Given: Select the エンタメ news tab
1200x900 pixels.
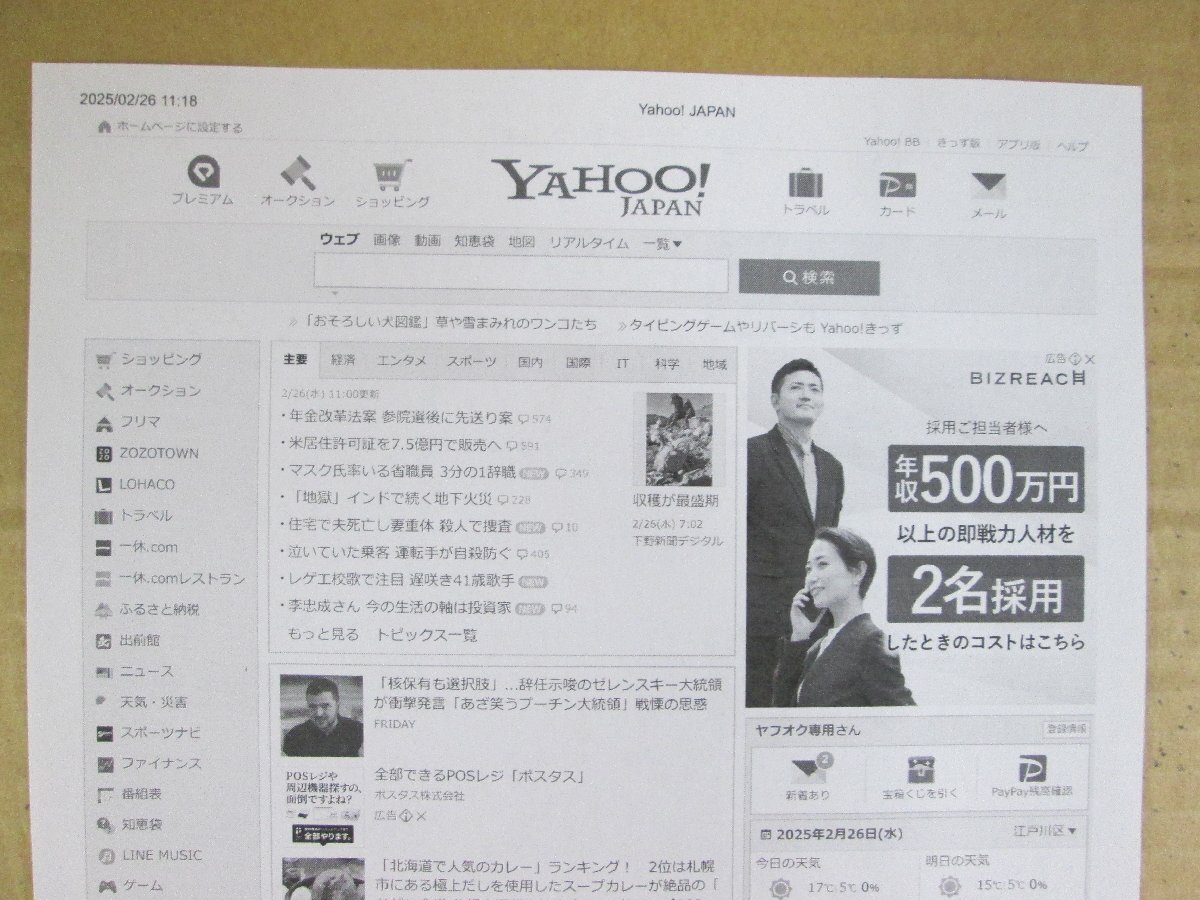Looking at the screenshot, I should pyautogui.click(x=400, y=362).
